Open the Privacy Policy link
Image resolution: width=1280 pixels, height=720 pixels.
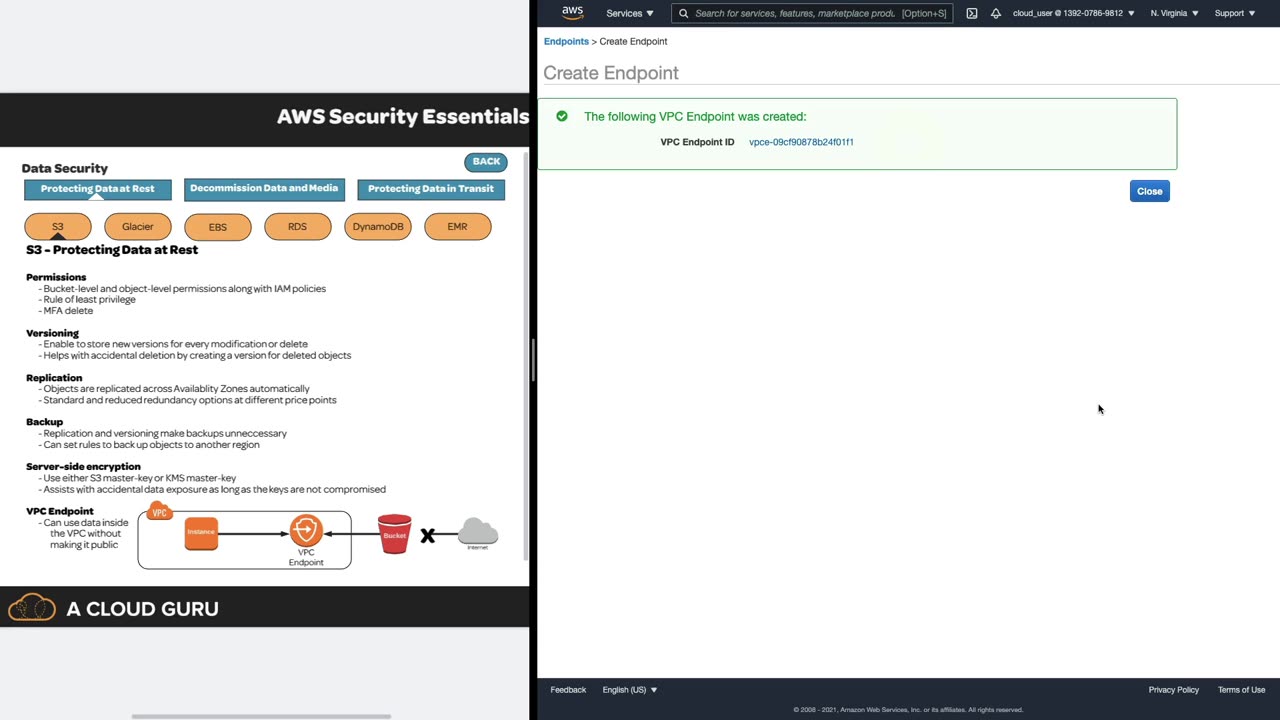[x=1174, y=689]
